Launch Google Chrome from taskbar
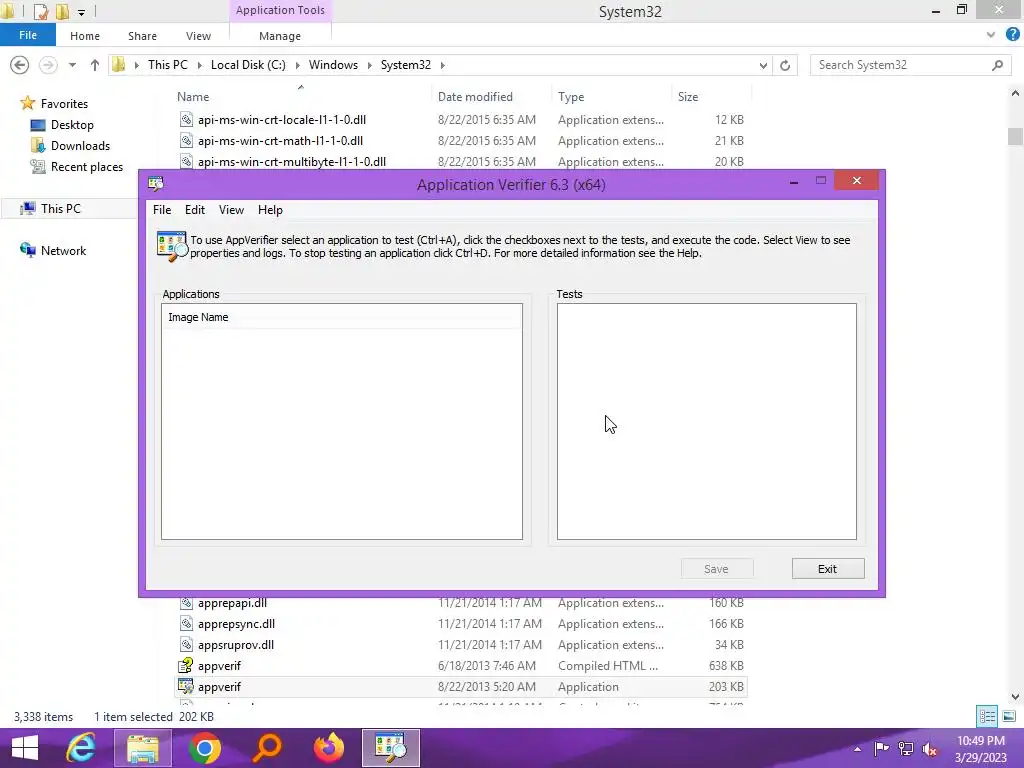Screen dimensions: 1024x768 coord(204,748)
